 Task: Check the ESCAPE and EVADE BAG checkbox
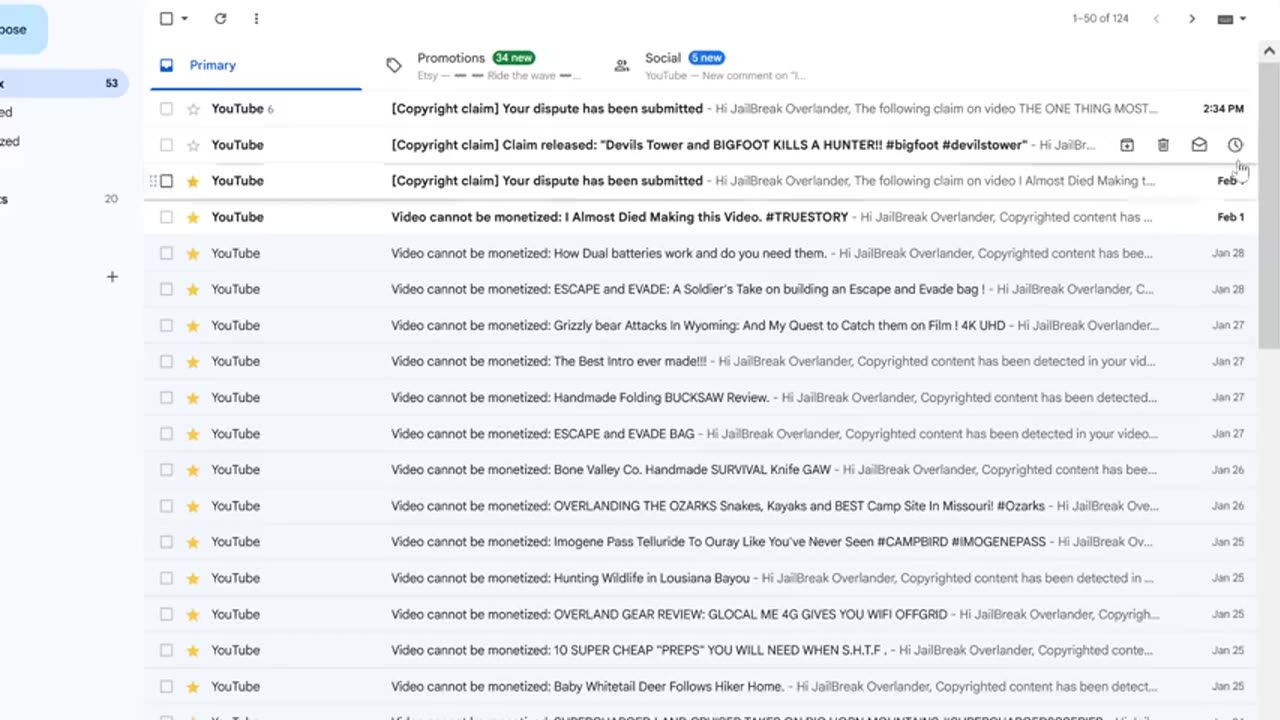[x=166, y=434]
